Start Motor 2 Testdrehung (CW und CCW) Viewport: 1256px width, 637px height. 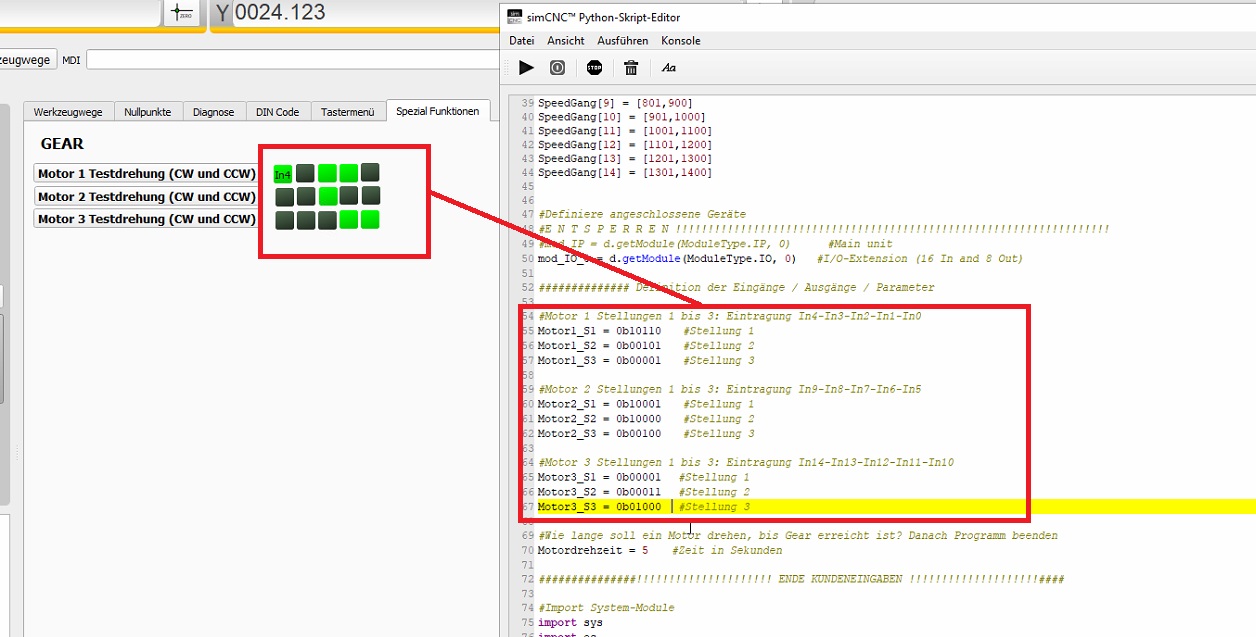coord(146,196)
